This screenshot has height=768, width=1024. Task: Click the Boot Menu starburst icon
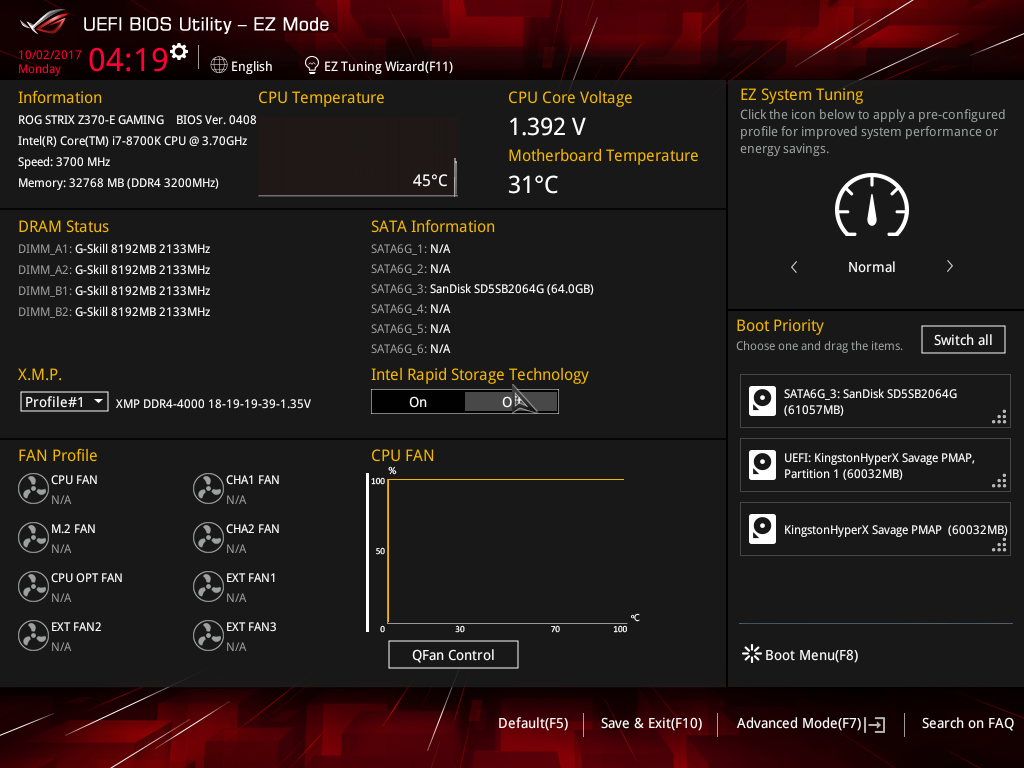click(x=751, y=654)
